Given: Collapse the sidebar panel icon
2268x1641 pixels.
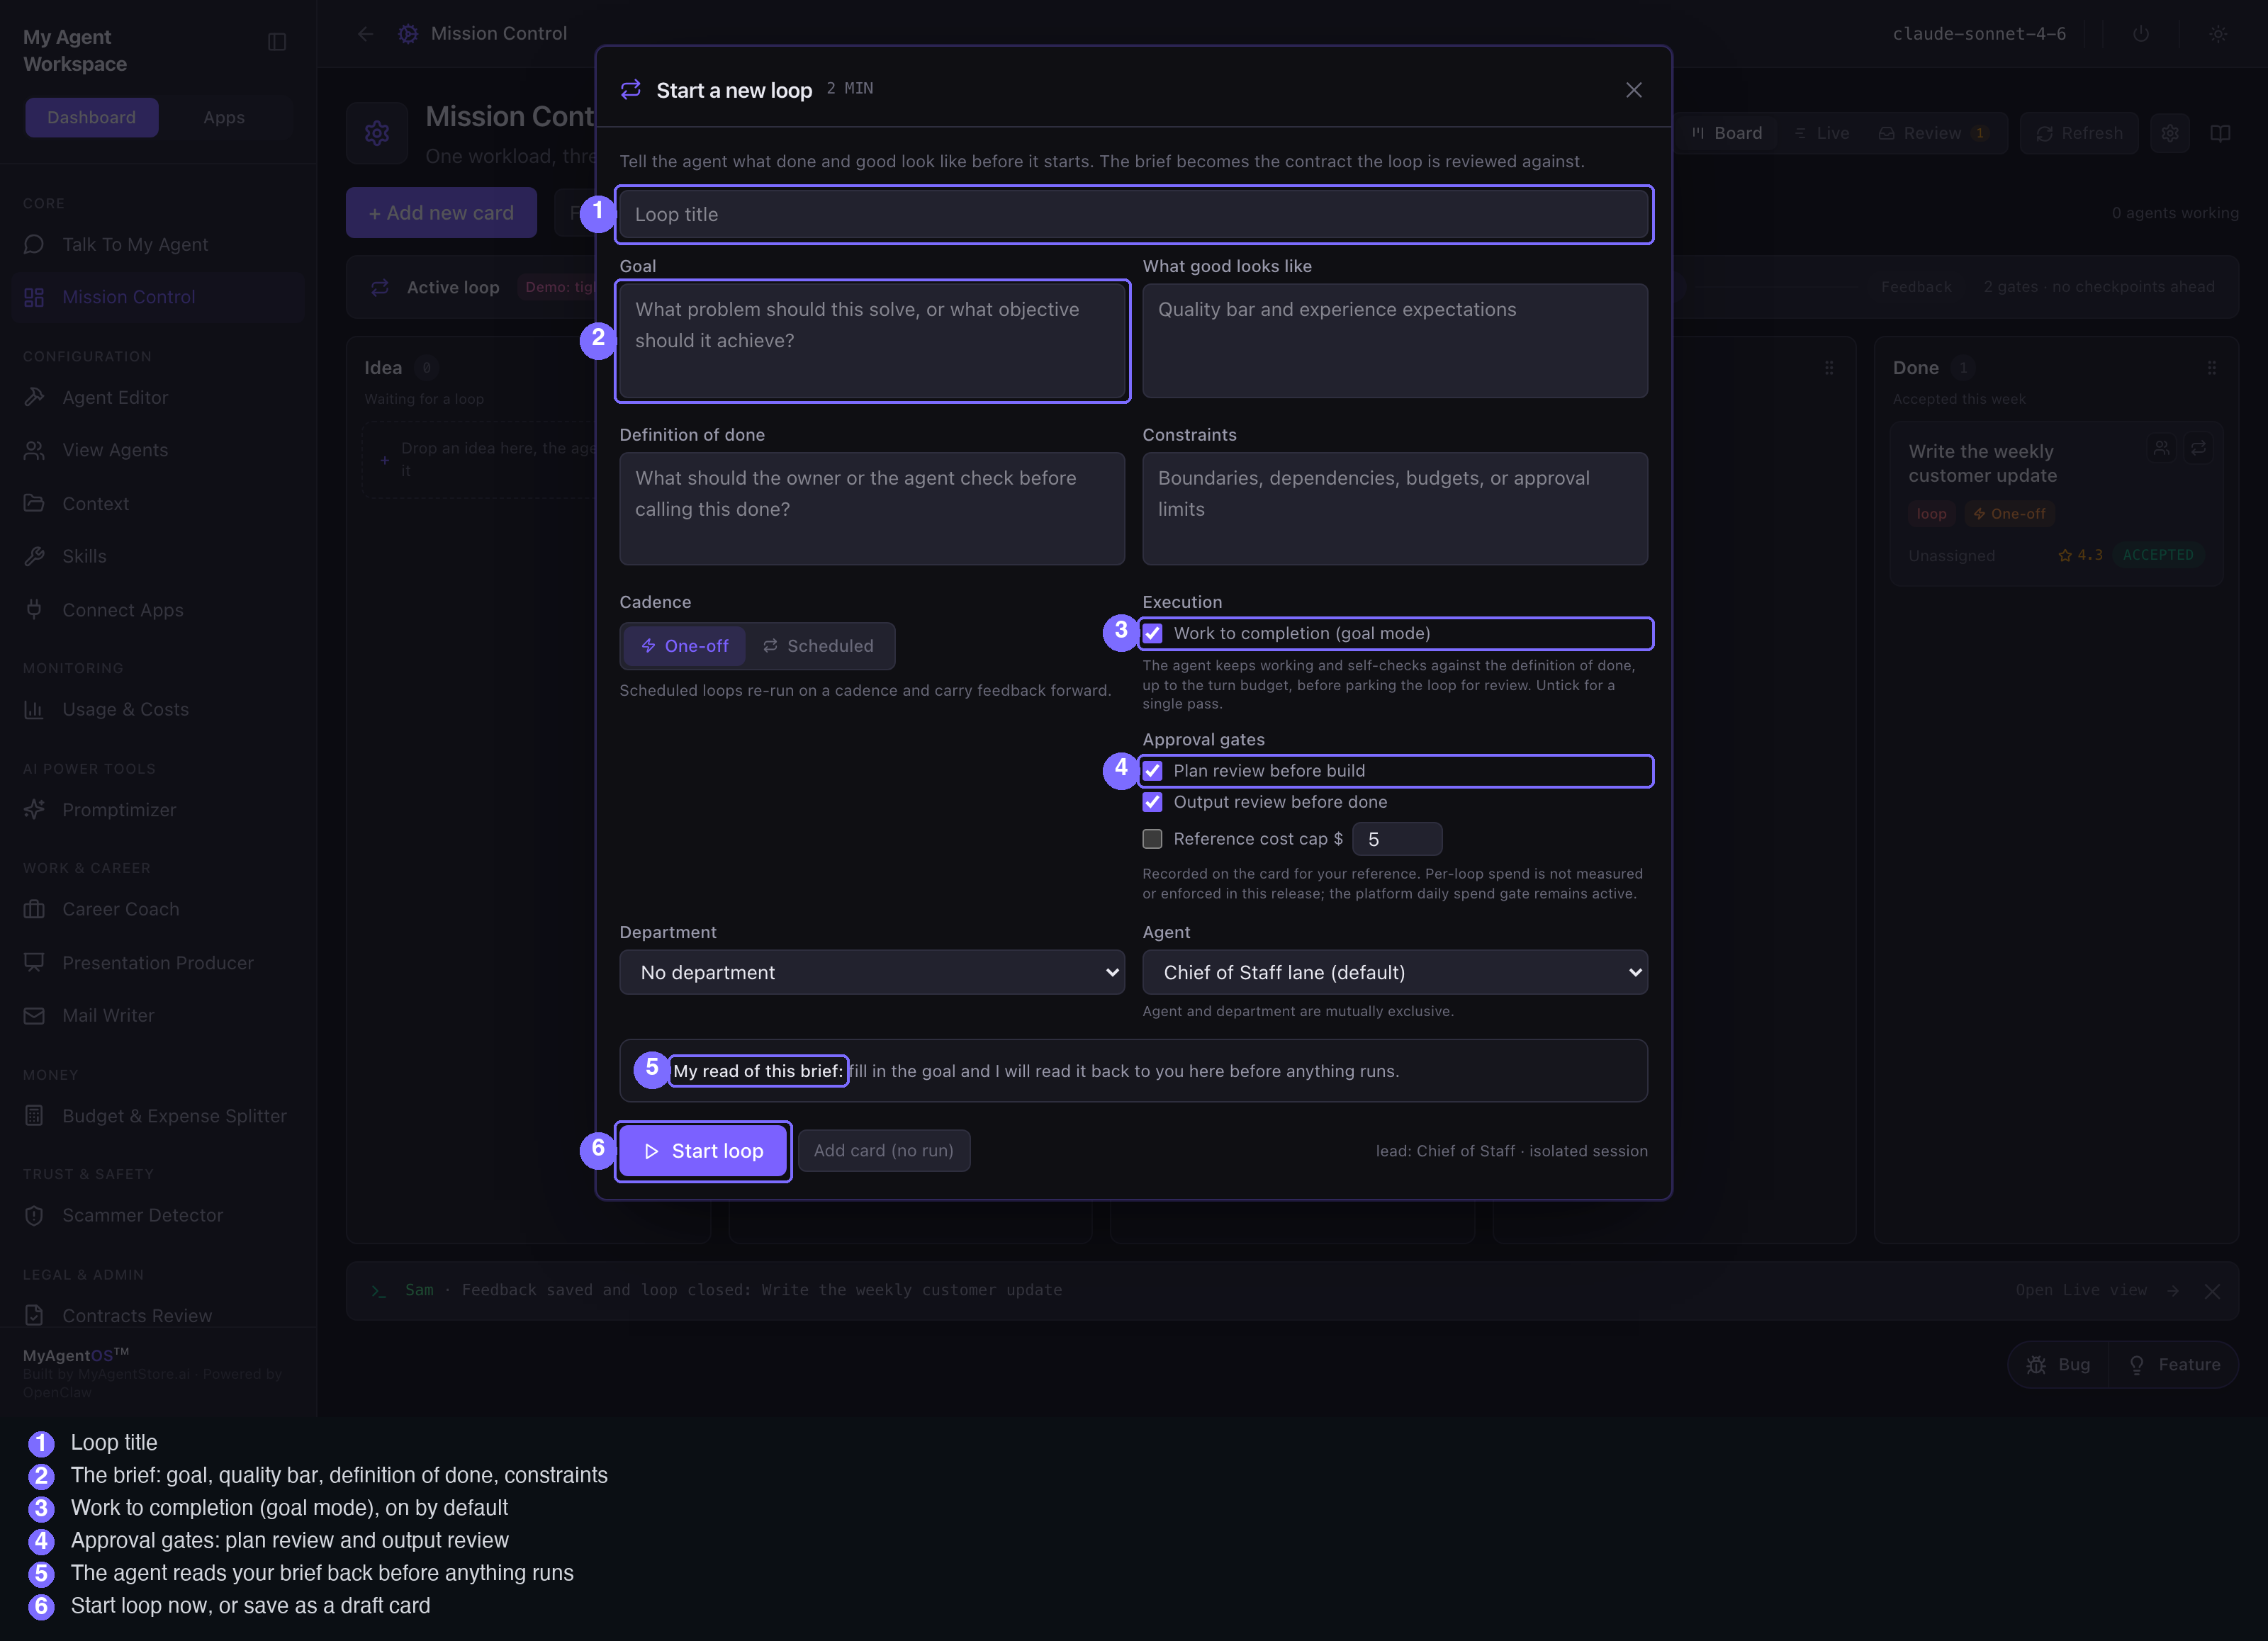Looking at the screenshot, I should (x=277, y=42).
